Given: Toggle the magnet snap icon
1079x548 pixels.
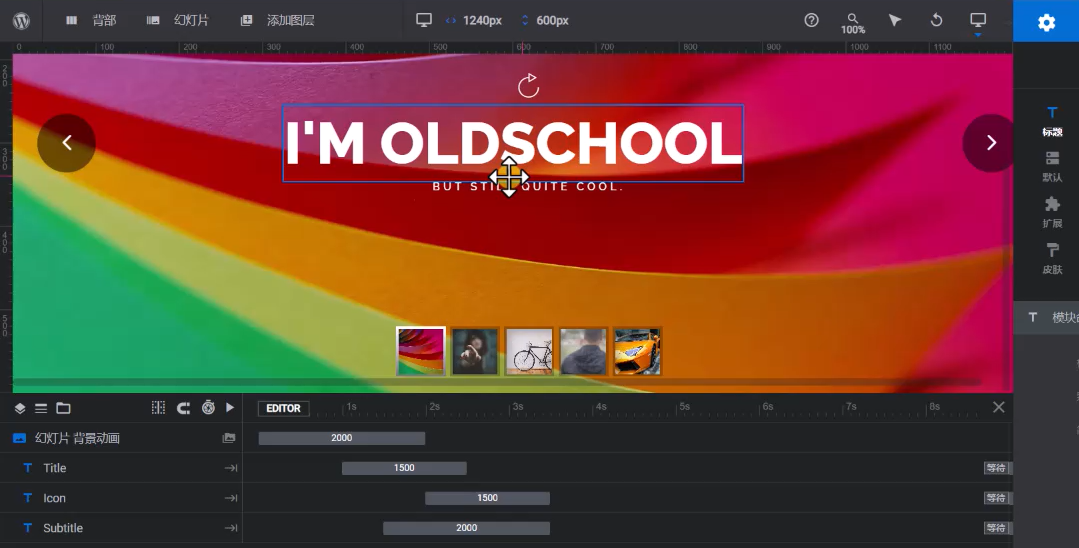Looking at the screenshot, I should tap(183, 408).
